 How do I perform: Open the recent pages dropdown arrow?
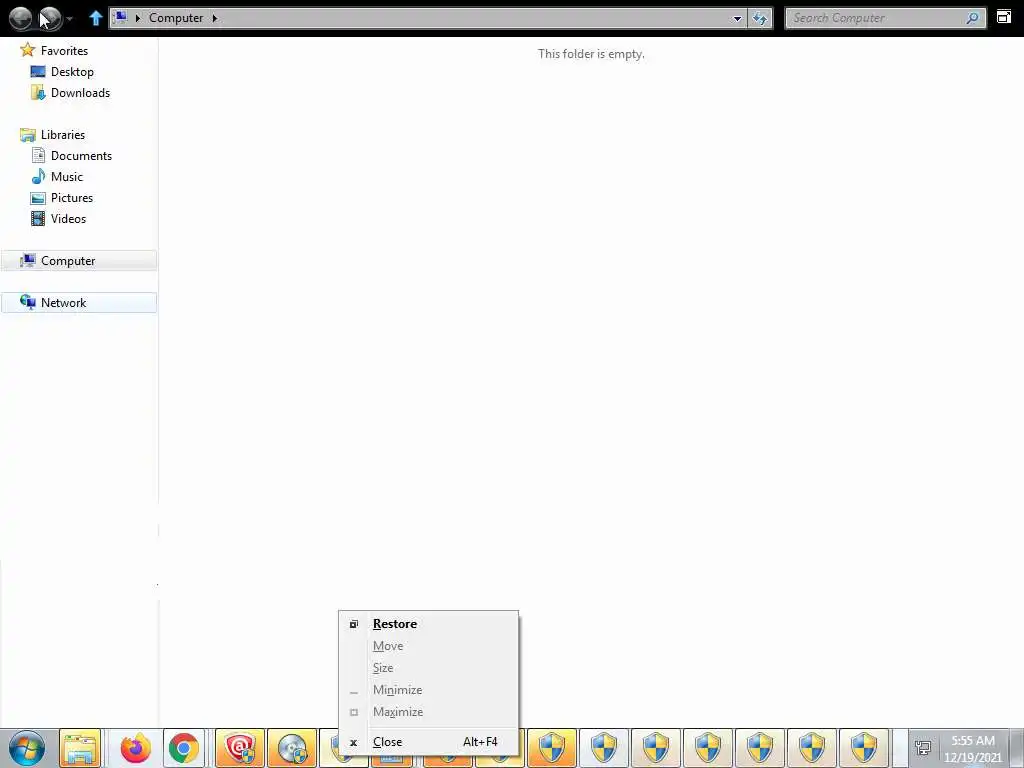(x=70, y=19)
